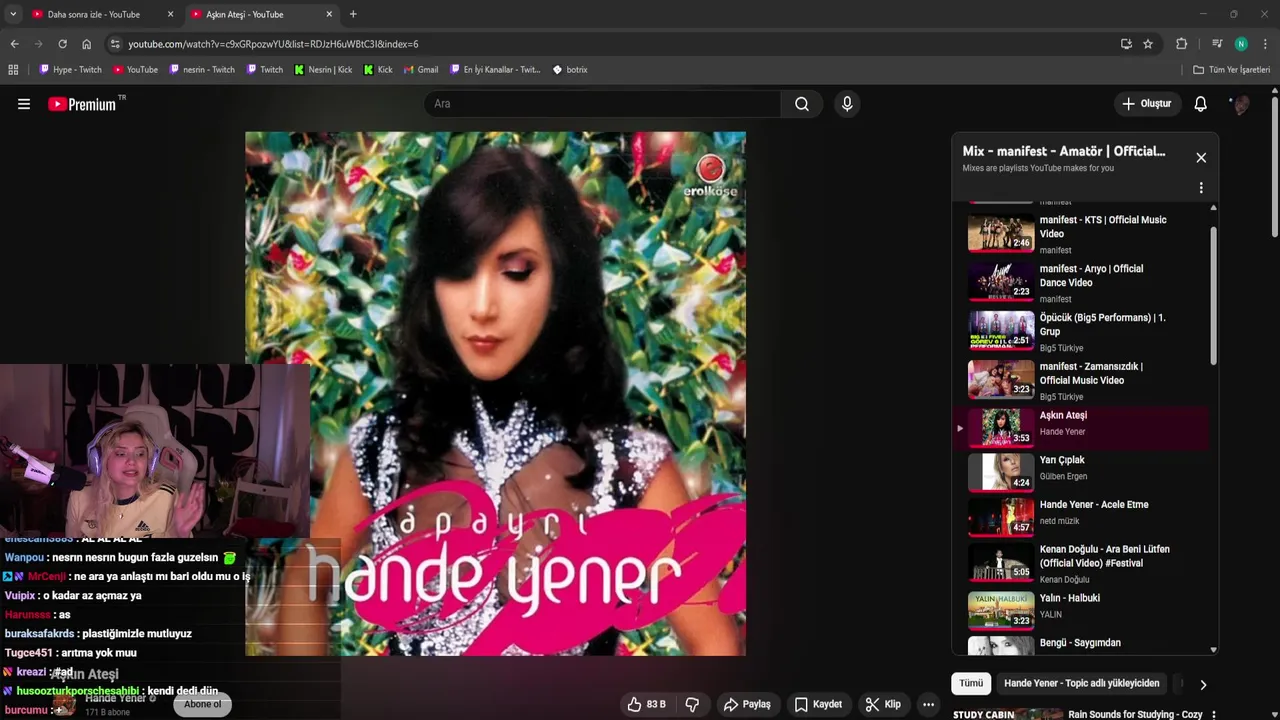Share video with Paylaş button
This screenshot has height=720, width=1280.
[747, 704]
